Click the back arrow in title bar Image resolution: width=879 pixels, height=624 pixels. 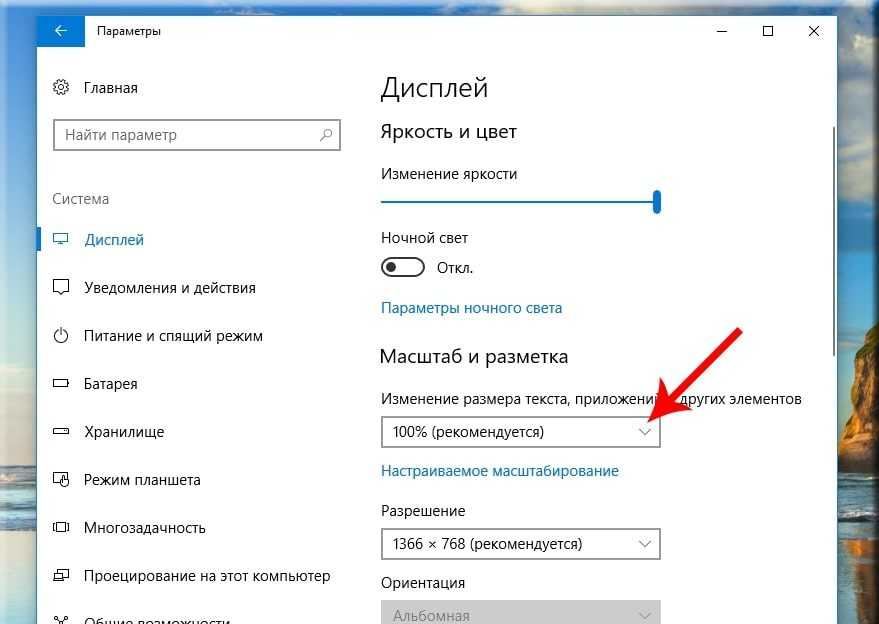(60, 31)
